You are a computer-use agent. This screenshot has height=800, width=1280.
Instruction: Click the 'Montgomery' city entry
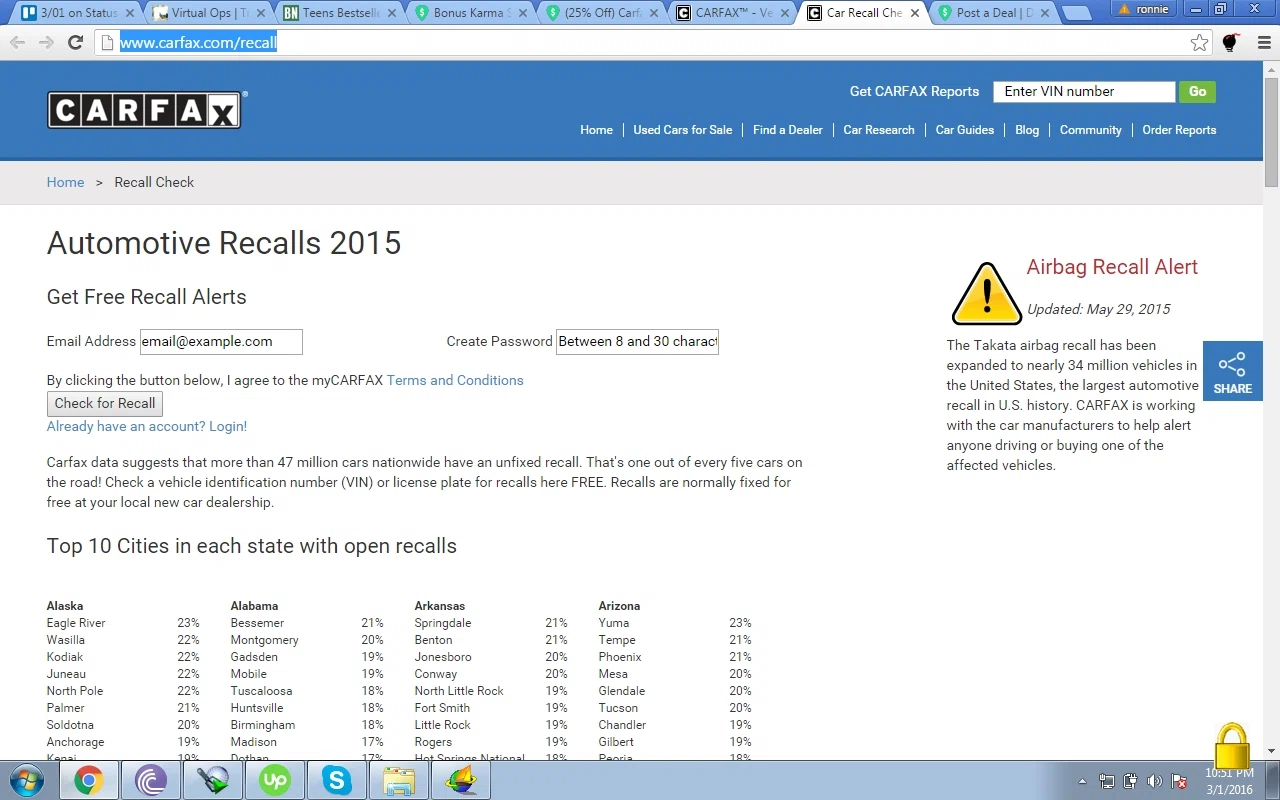265,640
